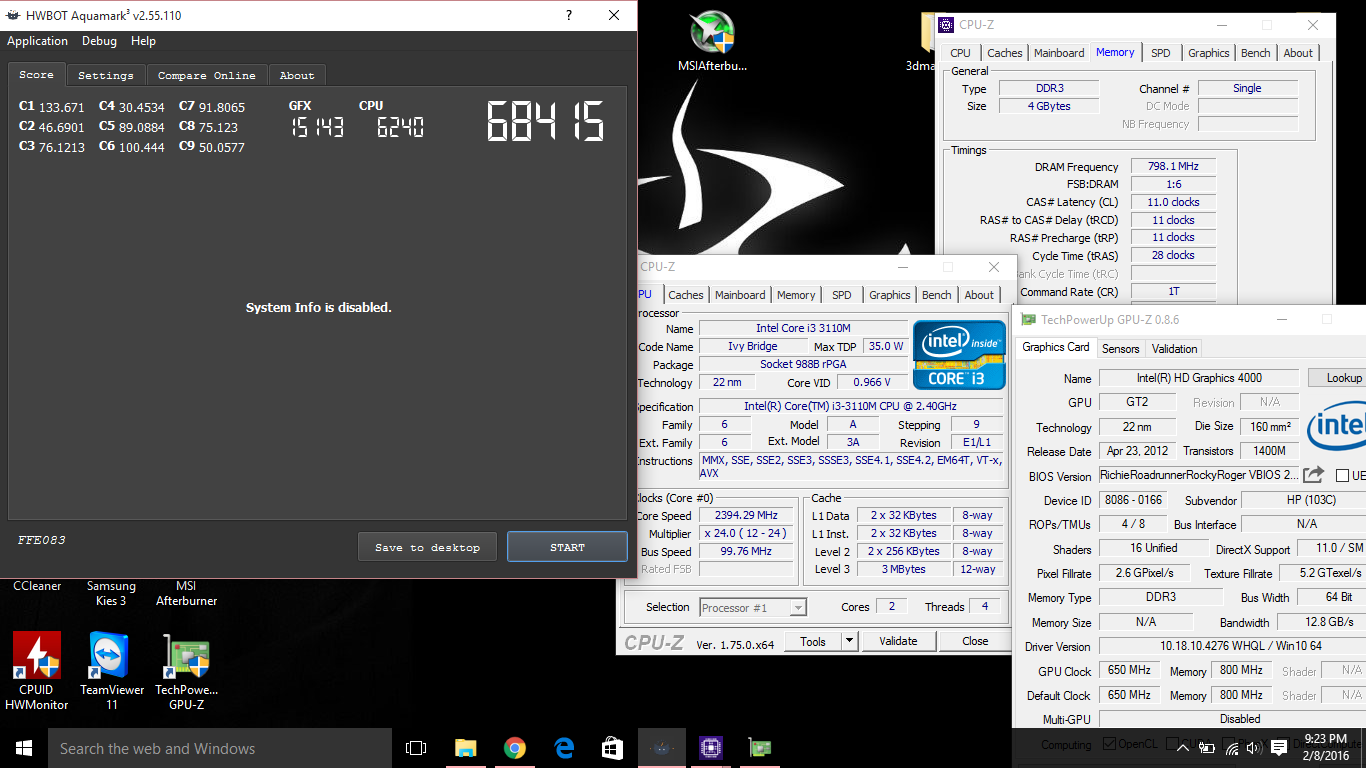Toggle the UEFI checkbox in GPU-Z

pos(1343,476)
